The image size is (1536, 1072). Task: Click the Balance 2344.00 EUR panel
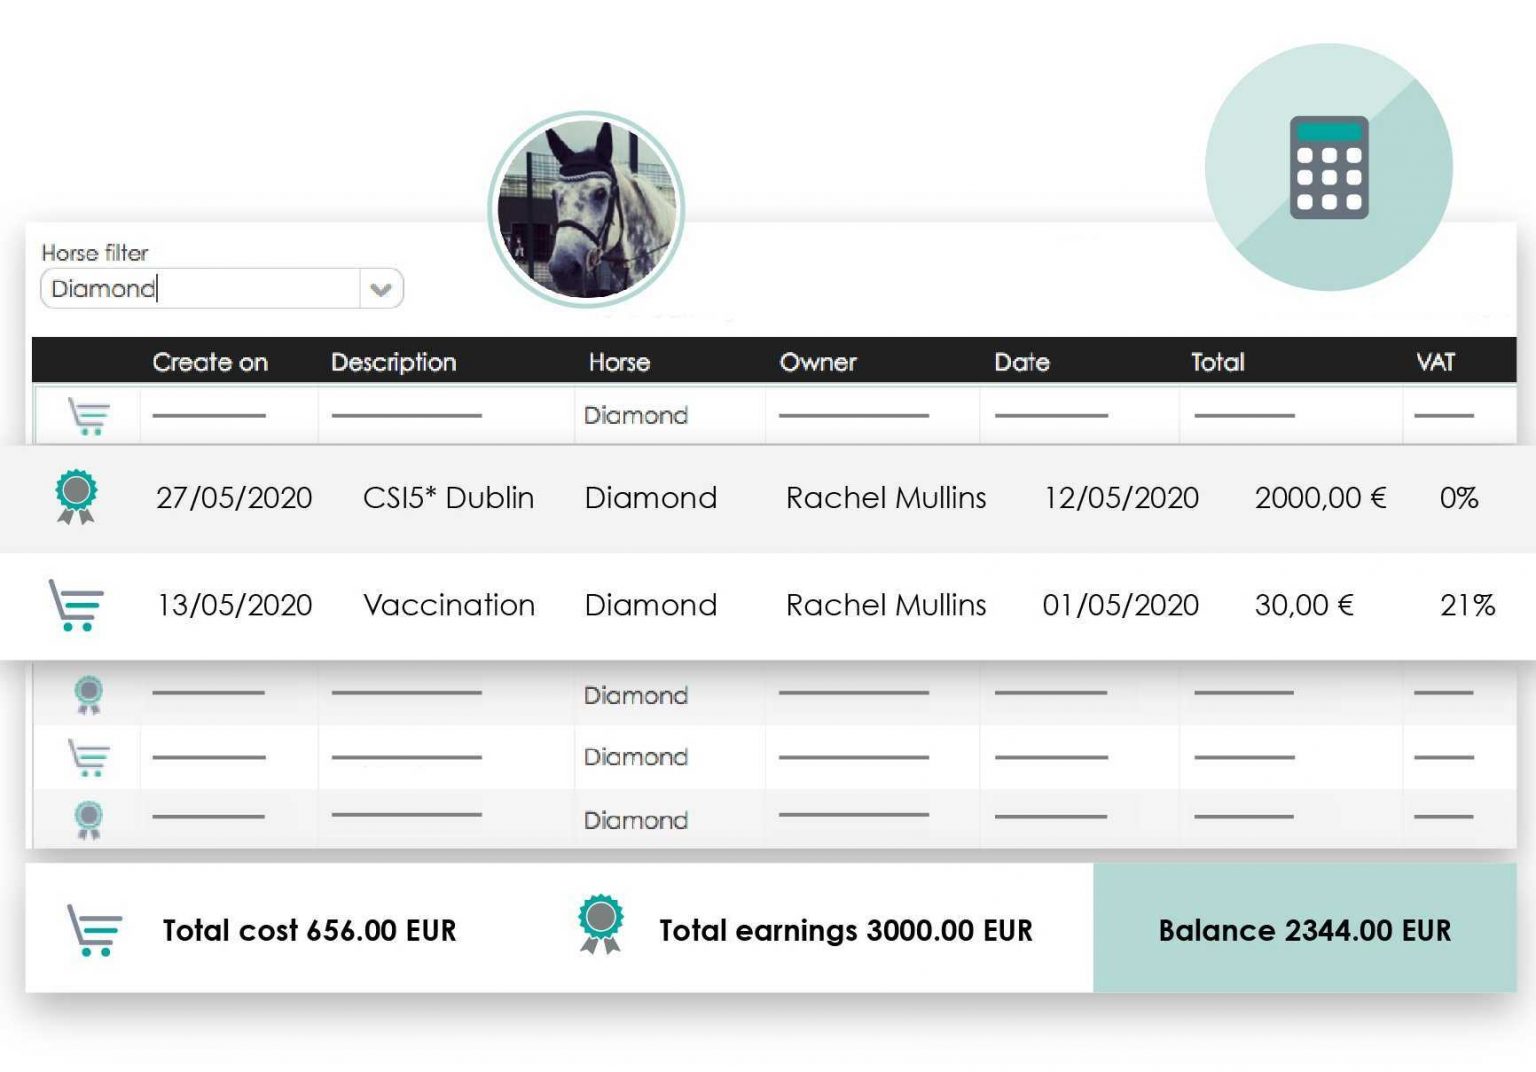point(1304,930)
